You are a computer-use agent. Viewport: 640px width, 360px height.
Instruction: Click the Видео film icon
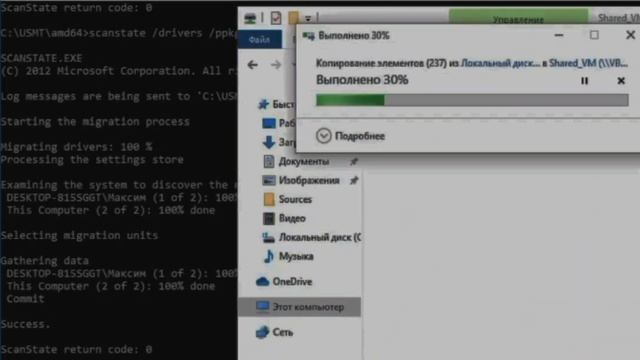coord(269,218)
